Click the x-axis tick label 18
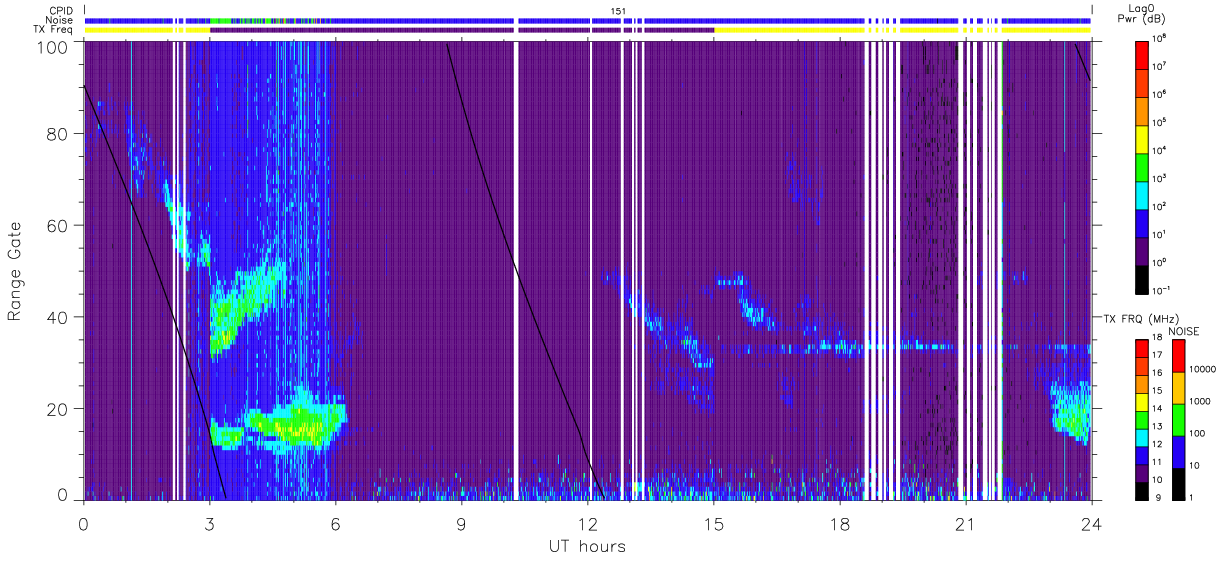The height and width of the screenshot is (567, 1228). tap(839, 524)
